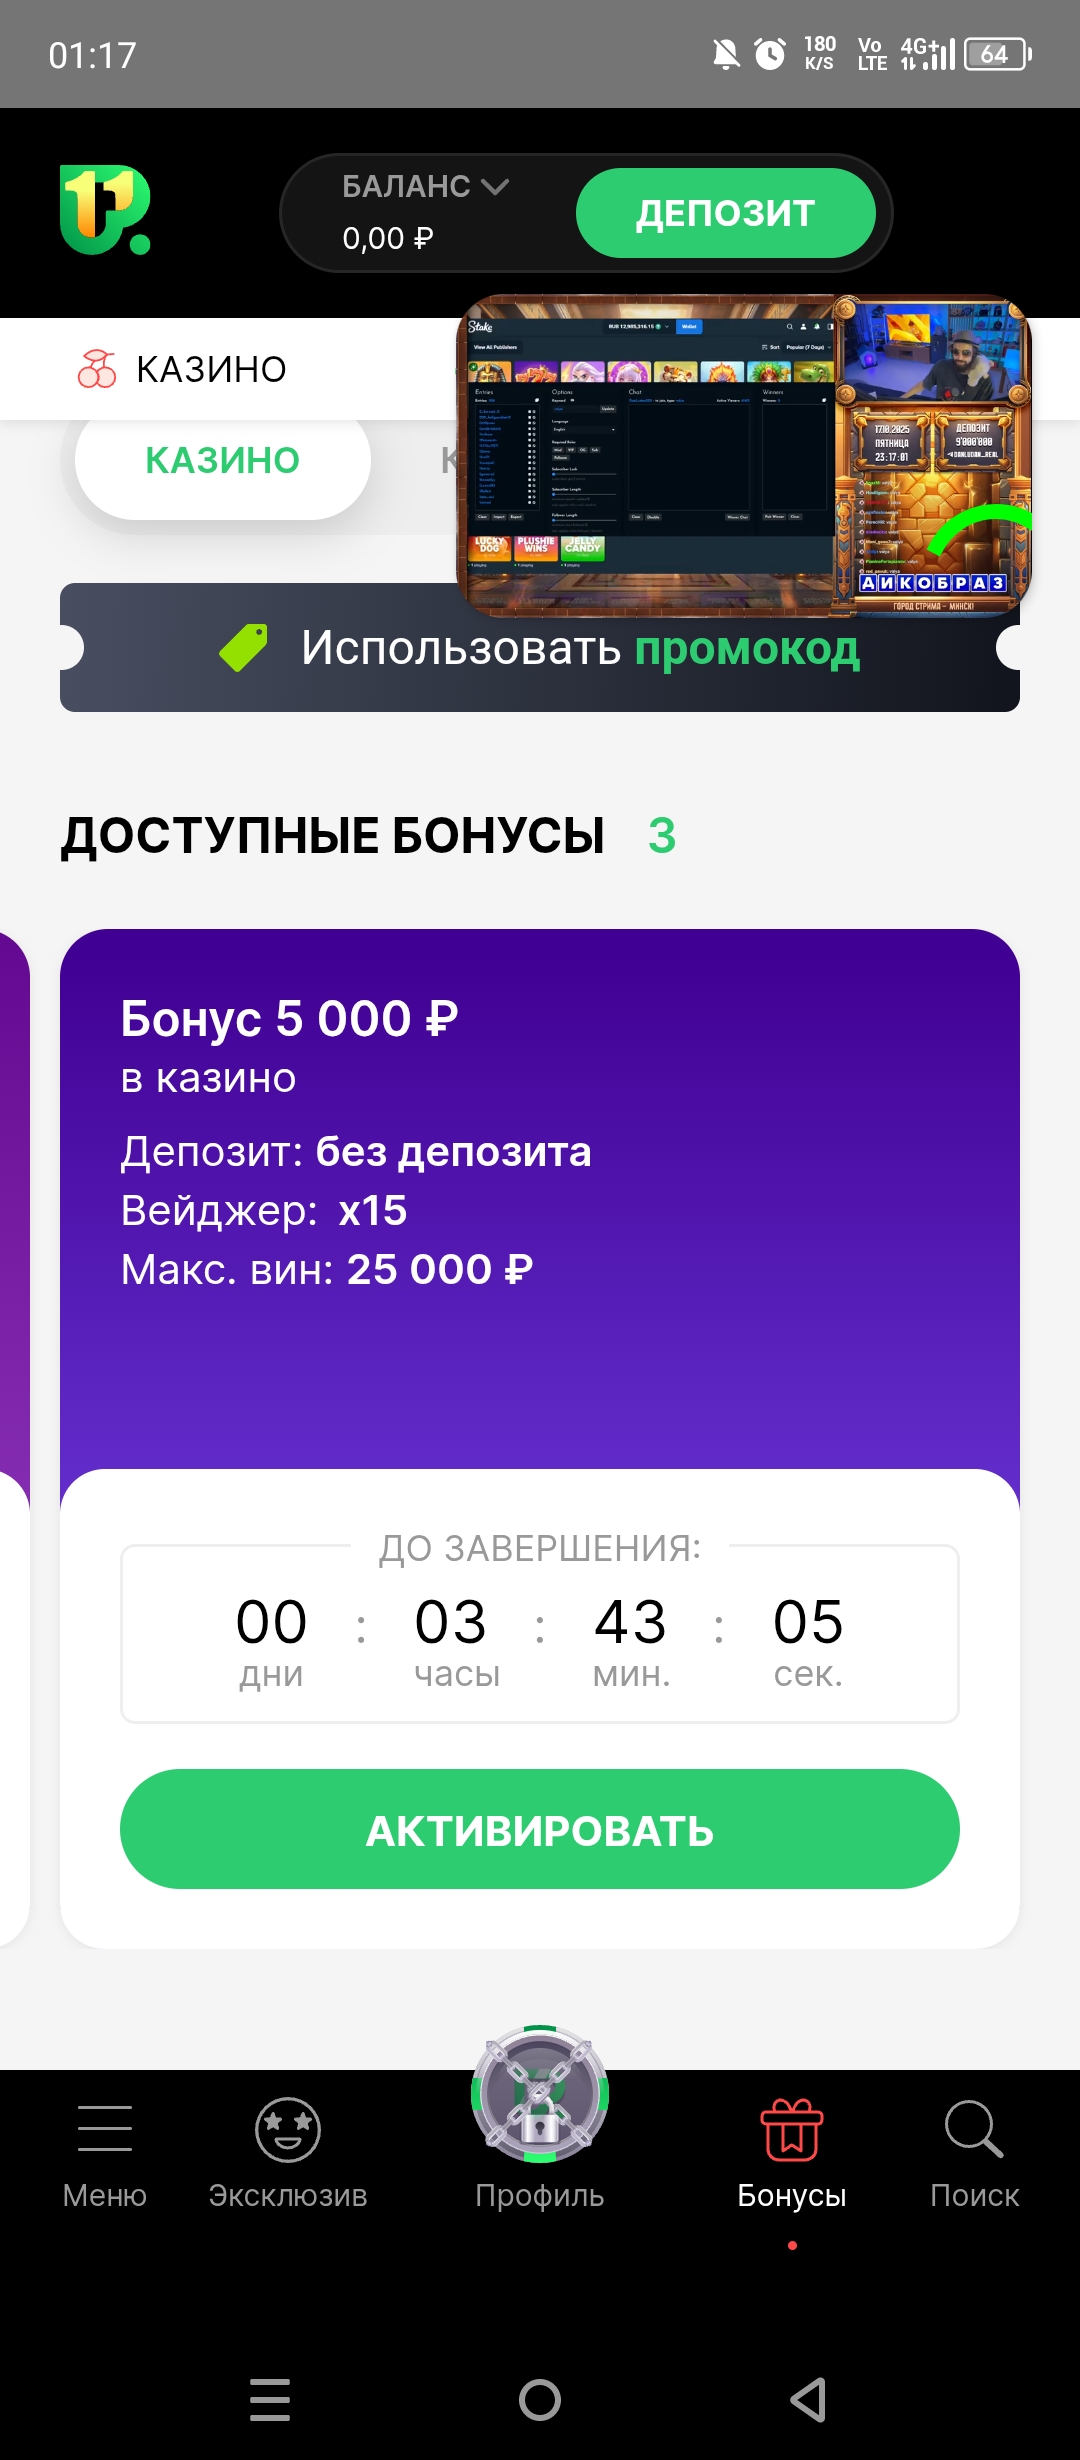Viewport: 1080px width, 2460px height.
Task: Tap the locked Профиль chip icon
Action: [540, 2093]
